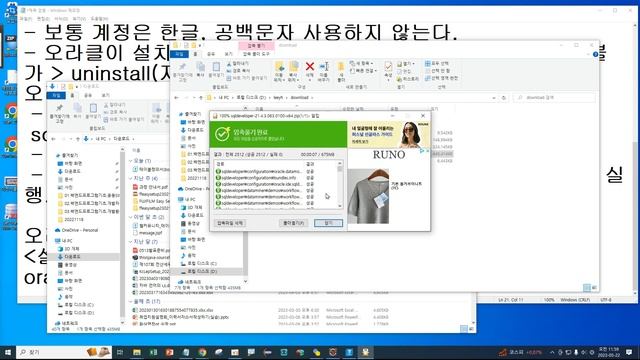The width and height of the screenshot is (640, 360).
Task: Open address bar history dropdown in download window
Action: [494, 98]
